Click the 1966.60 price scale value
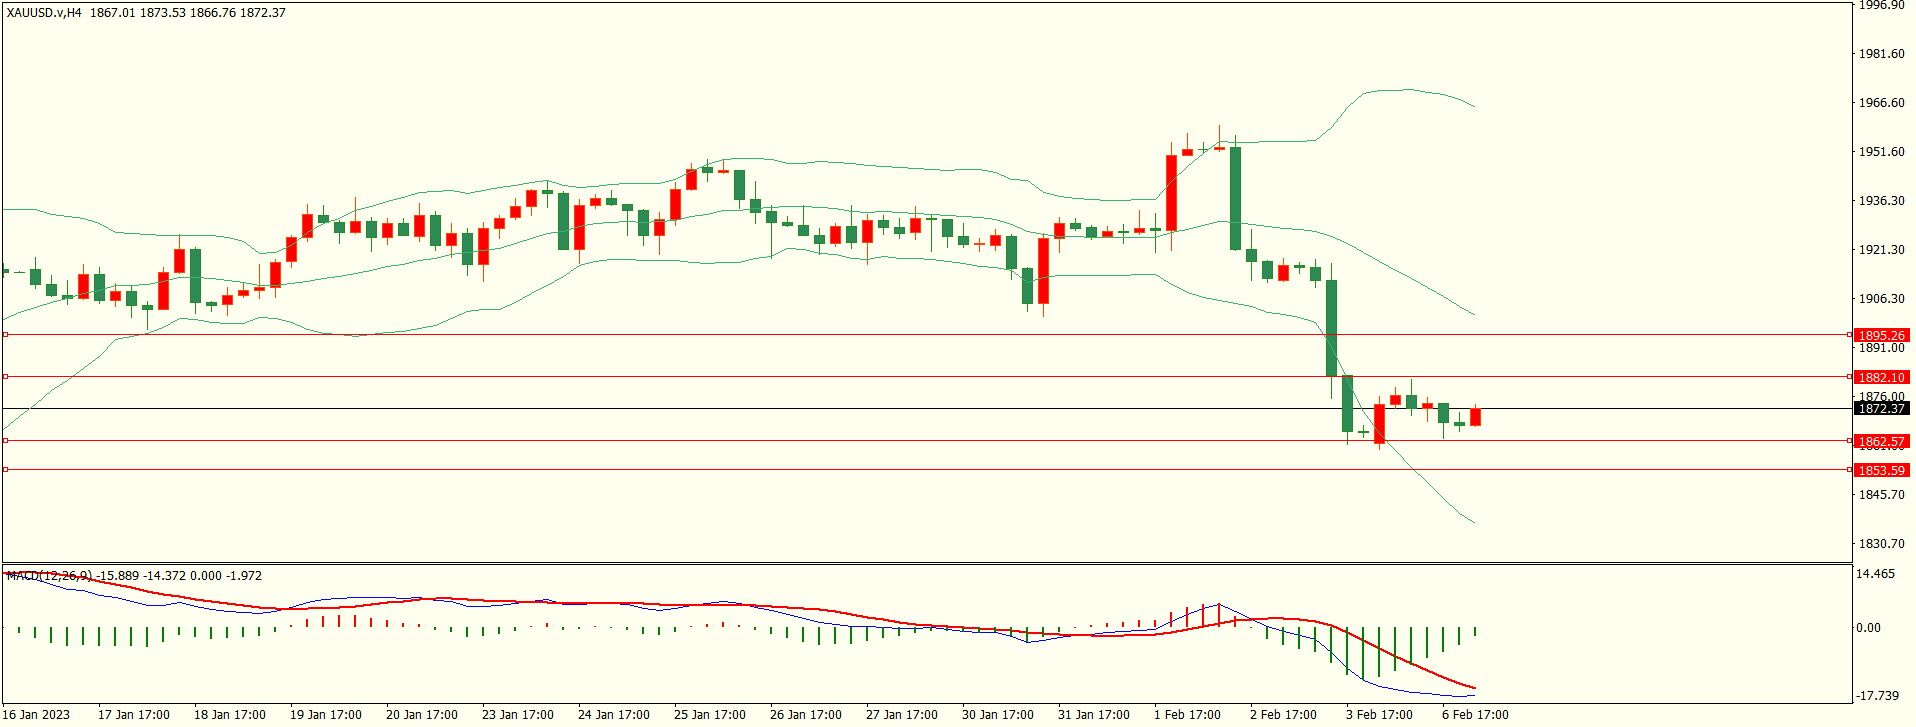Image resolution: width=1916 pixels, height=727 pixels. click(1881, 103)
